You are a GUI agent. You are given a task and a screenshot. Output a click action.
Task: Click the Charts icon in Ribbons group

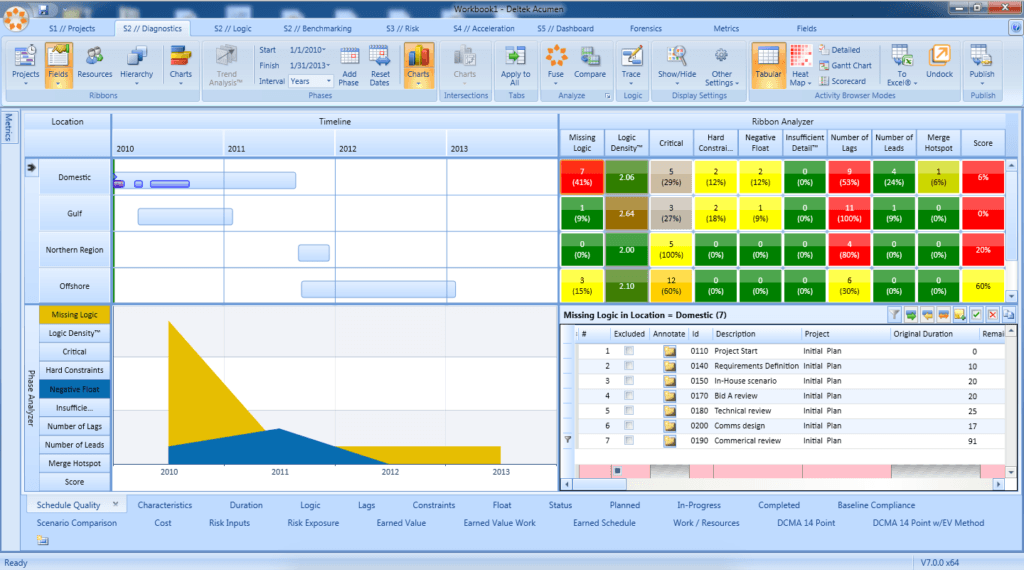(x=181, y=65)
